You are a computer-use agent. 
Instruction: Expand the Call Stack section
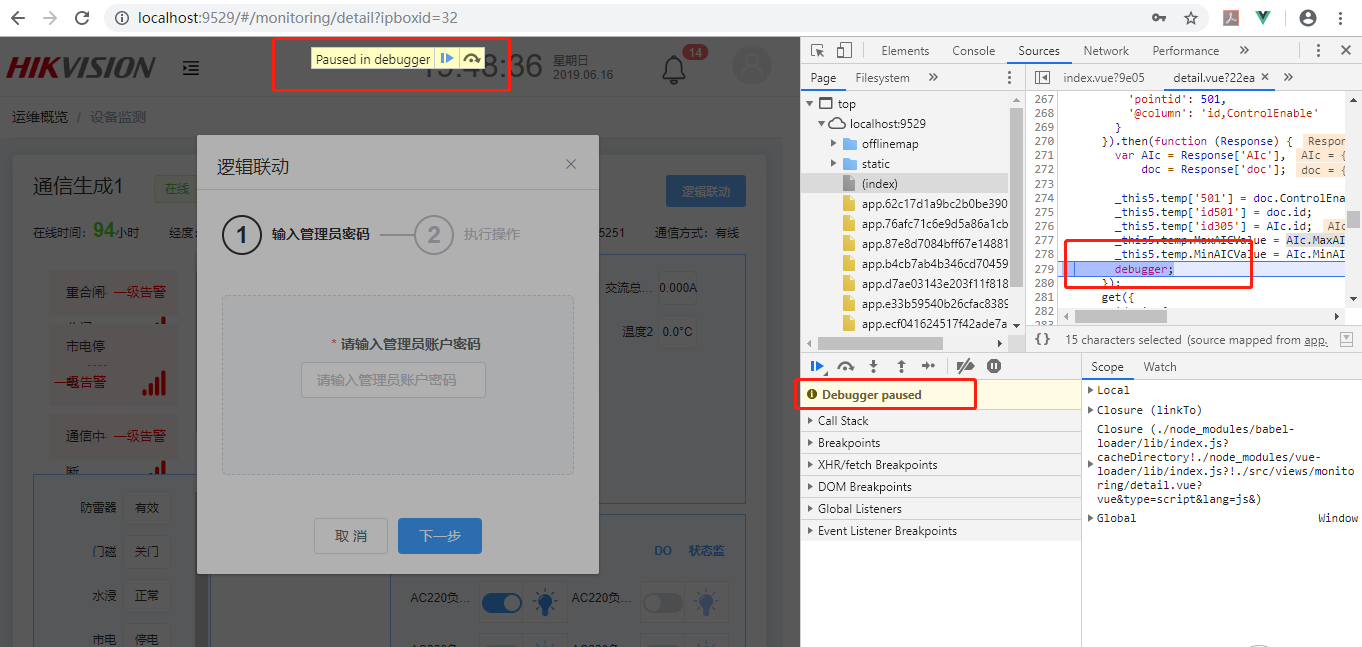pyautogui.click(x=842, y=421)
